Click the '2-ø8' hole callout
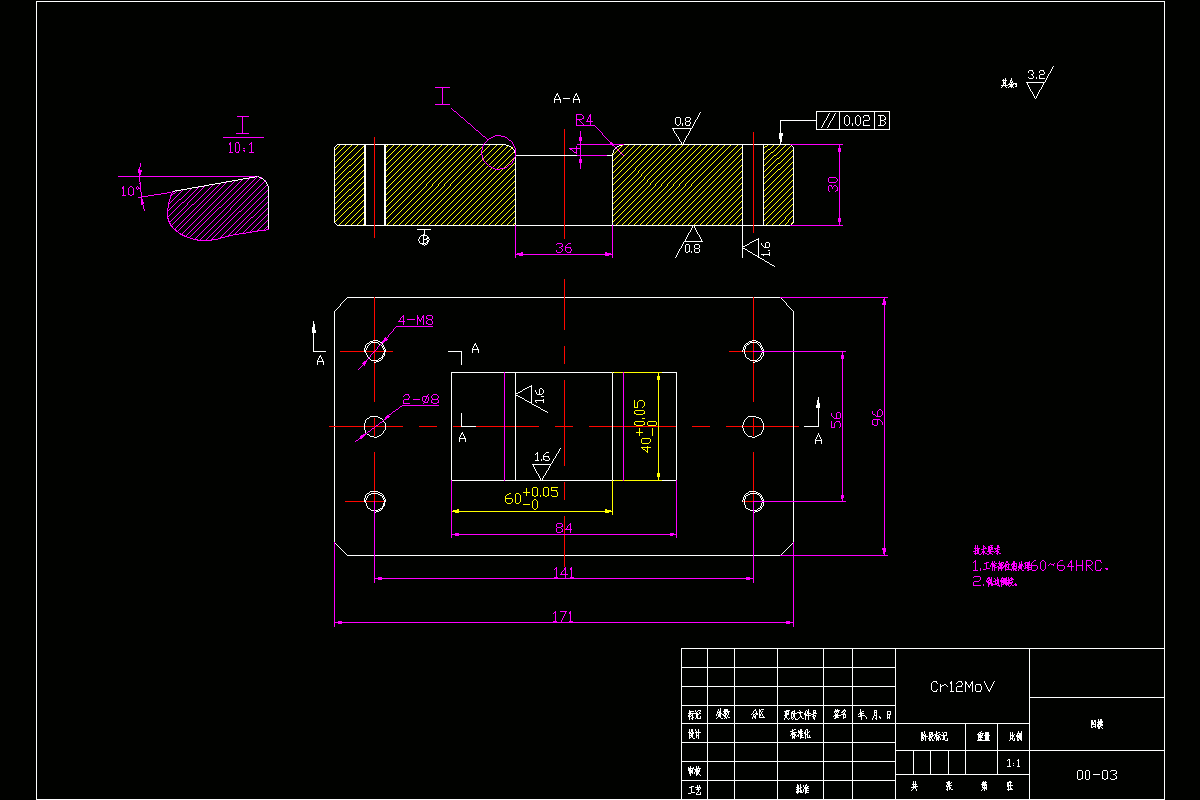 click(421, 399)
